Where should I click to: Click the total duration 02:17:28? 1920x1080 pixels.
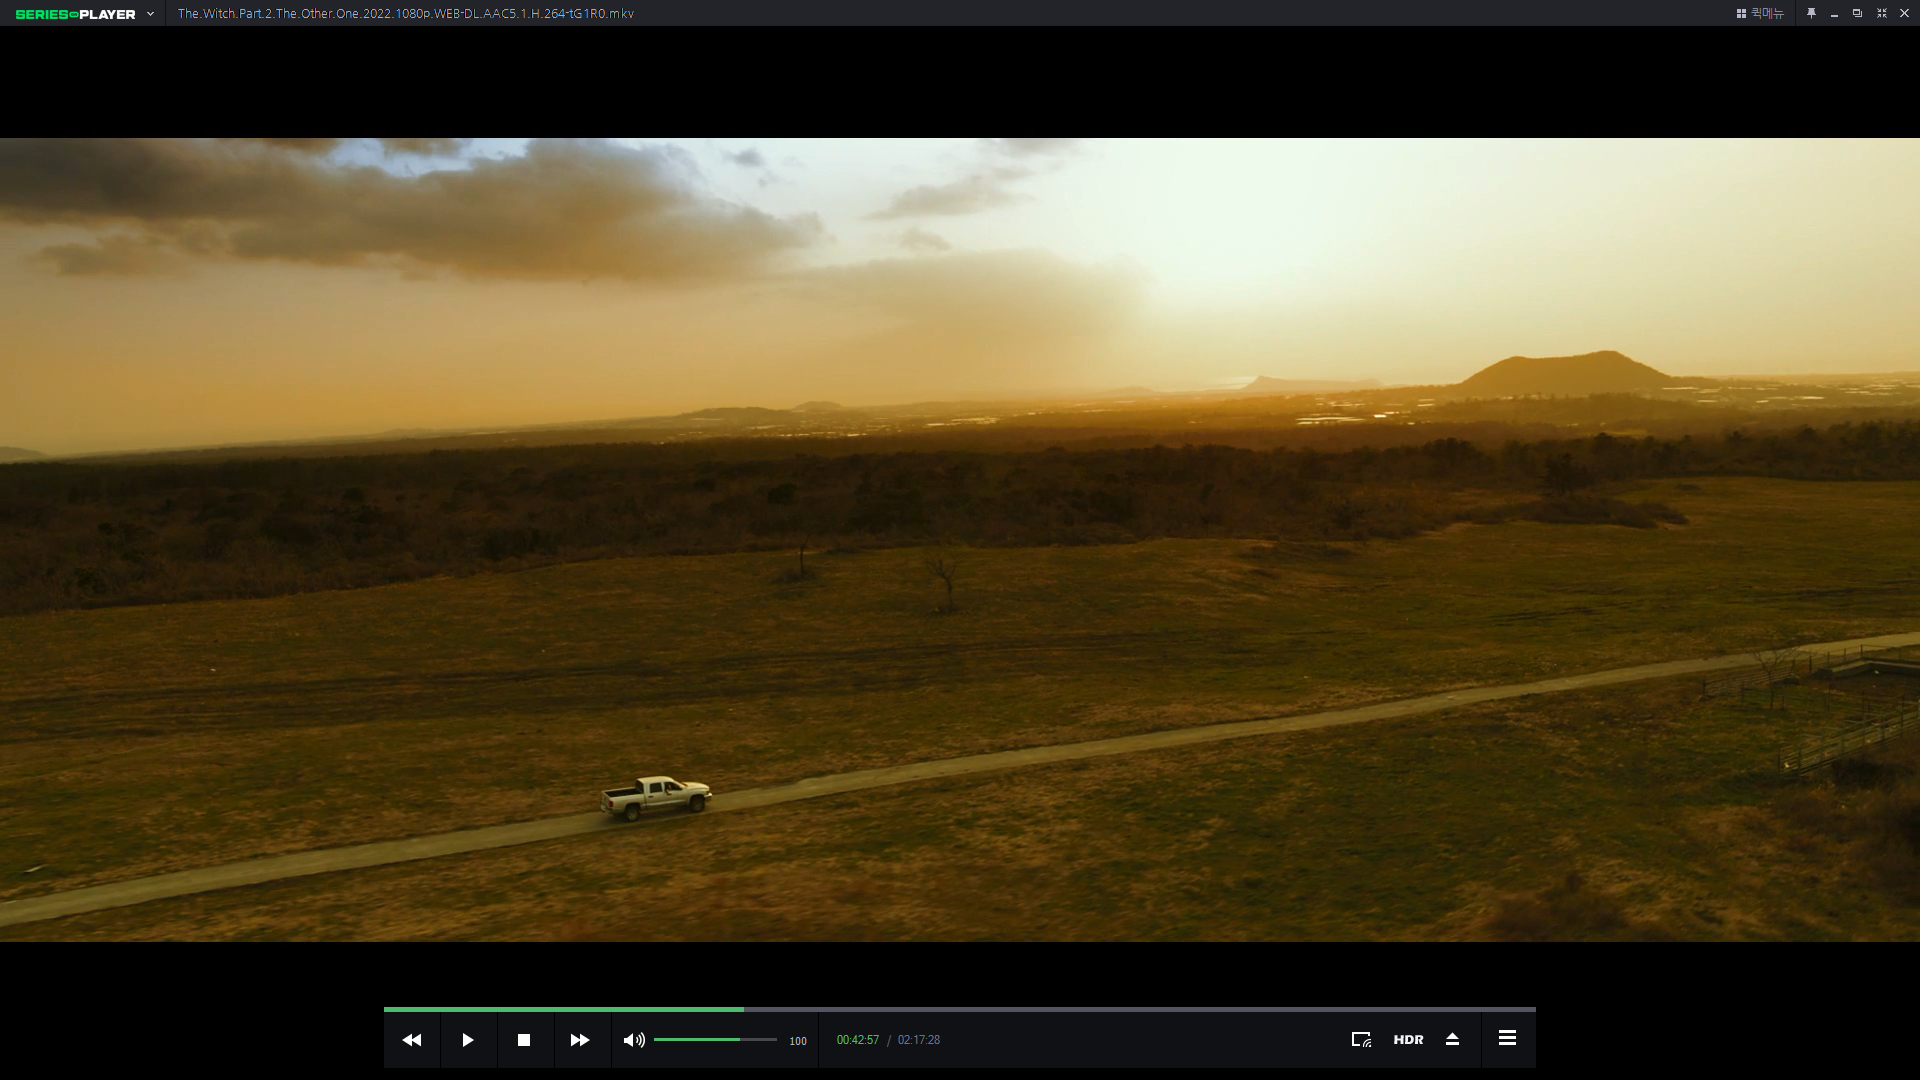(919, 1040)
